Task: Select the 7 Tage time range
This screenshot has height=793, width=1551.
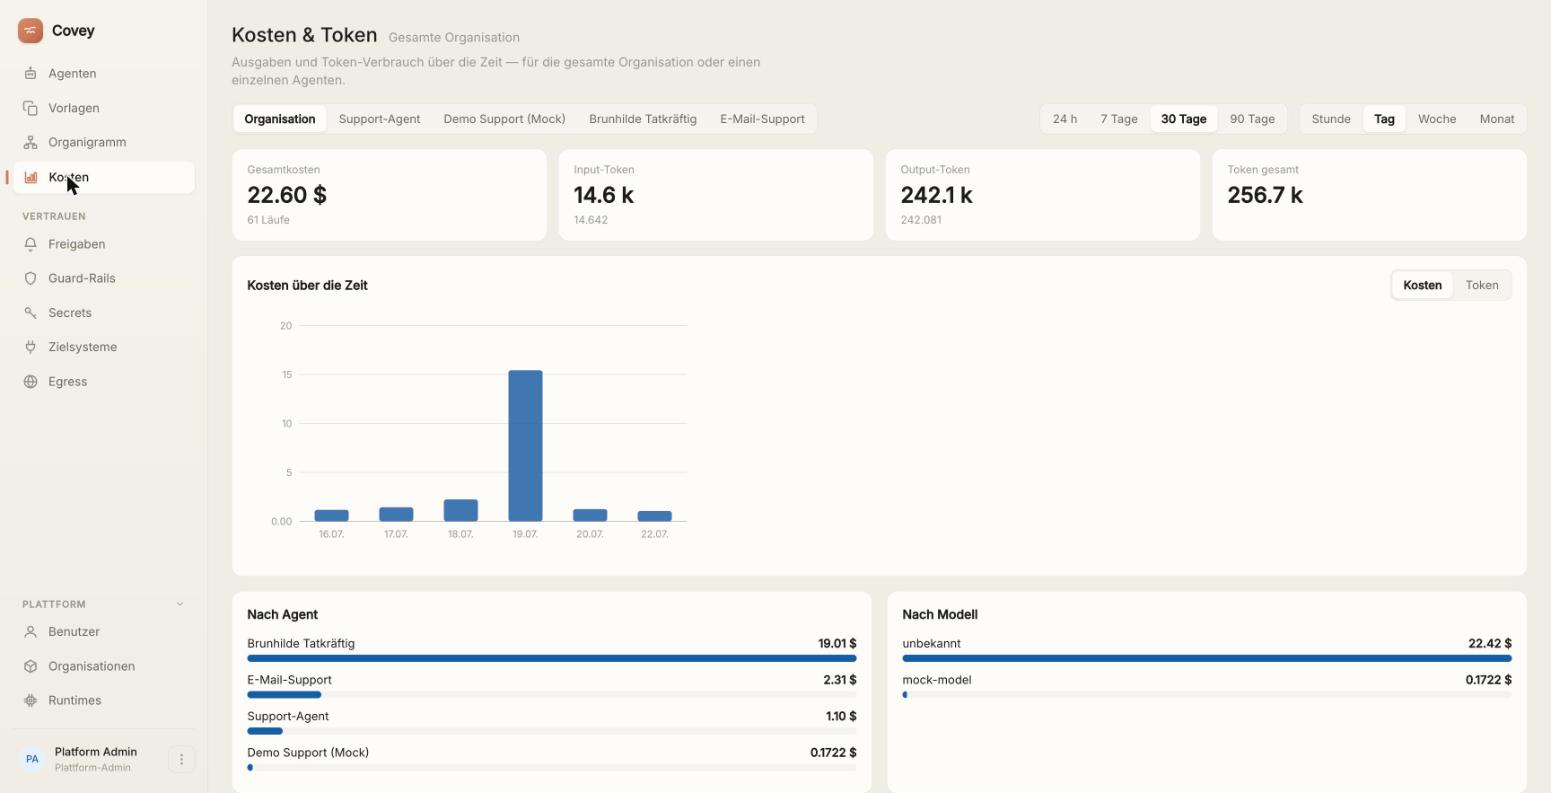Action: pos(1119,119)
